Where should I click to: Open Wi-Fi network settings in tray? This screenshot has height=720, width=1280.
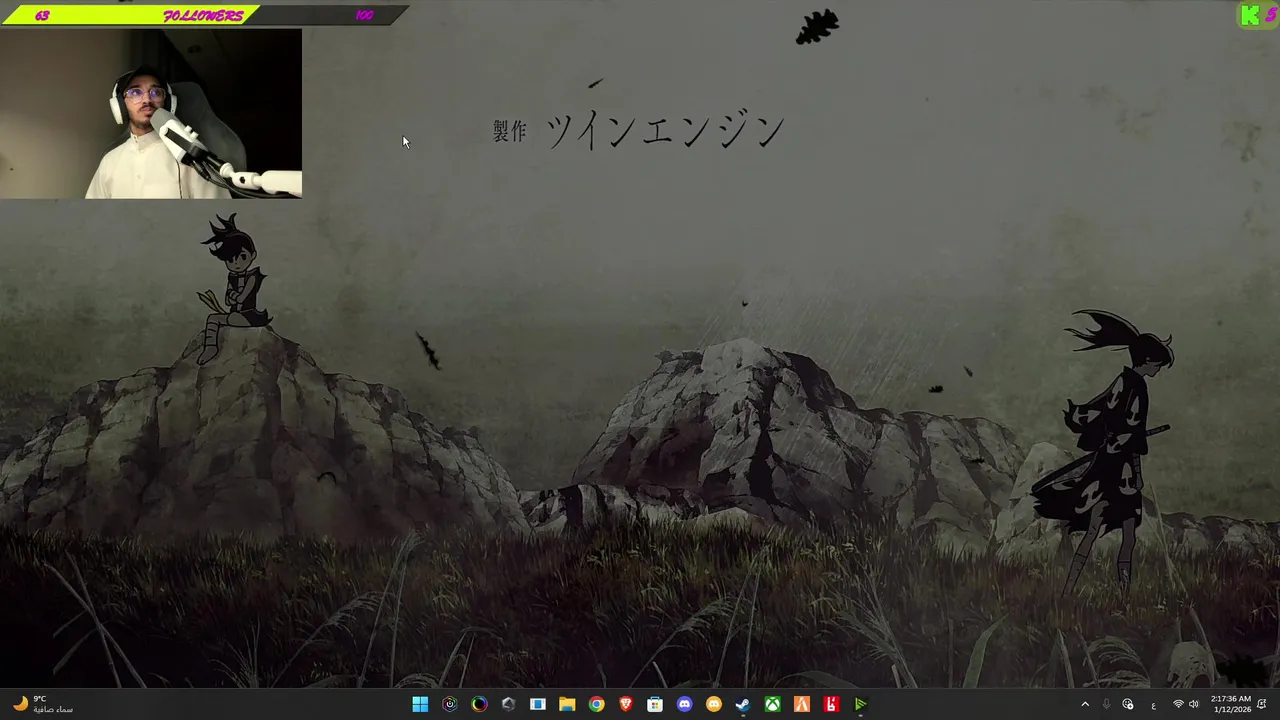(x=1178, y=704)
